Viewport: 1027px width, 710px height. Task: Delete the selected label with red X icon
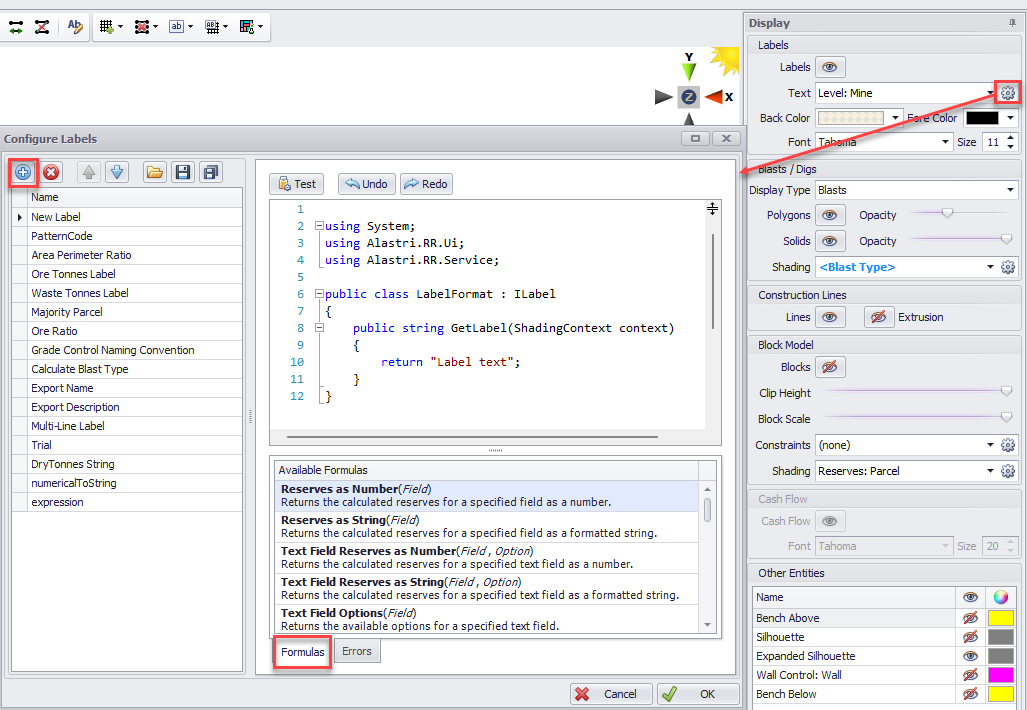[51, 172]
